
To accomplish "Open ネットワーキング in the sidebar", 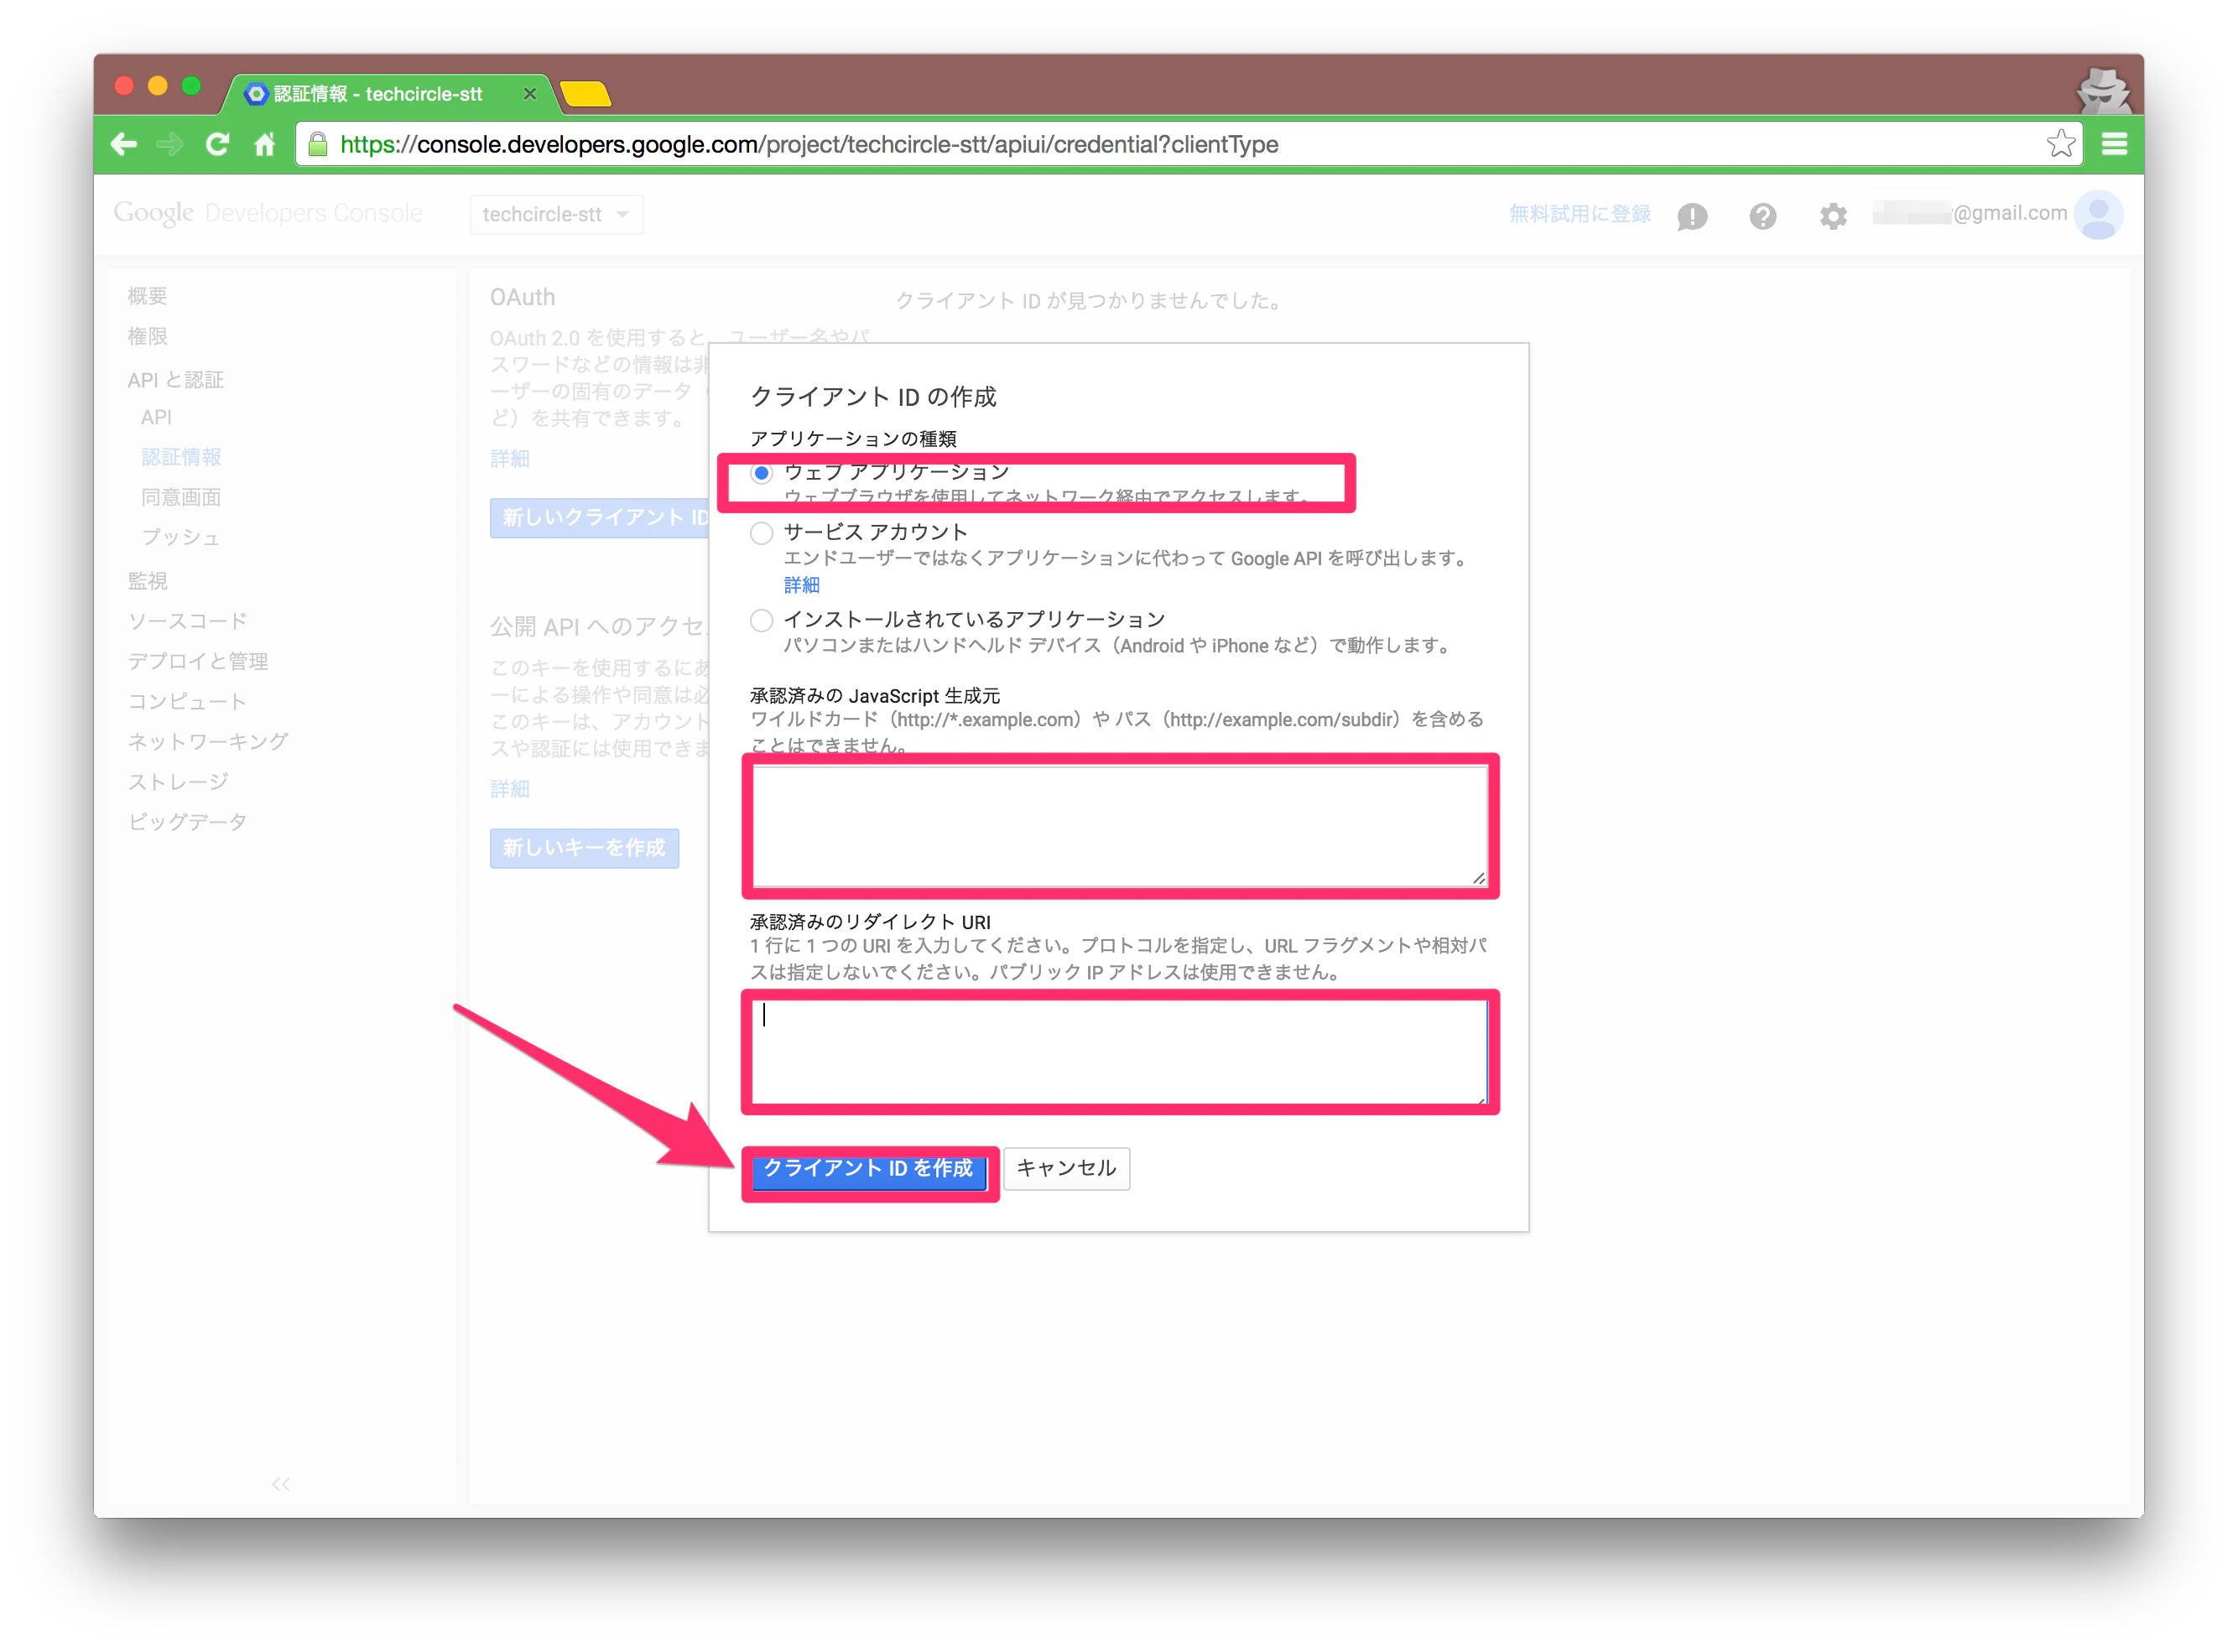I will click(x=208, y=742).
